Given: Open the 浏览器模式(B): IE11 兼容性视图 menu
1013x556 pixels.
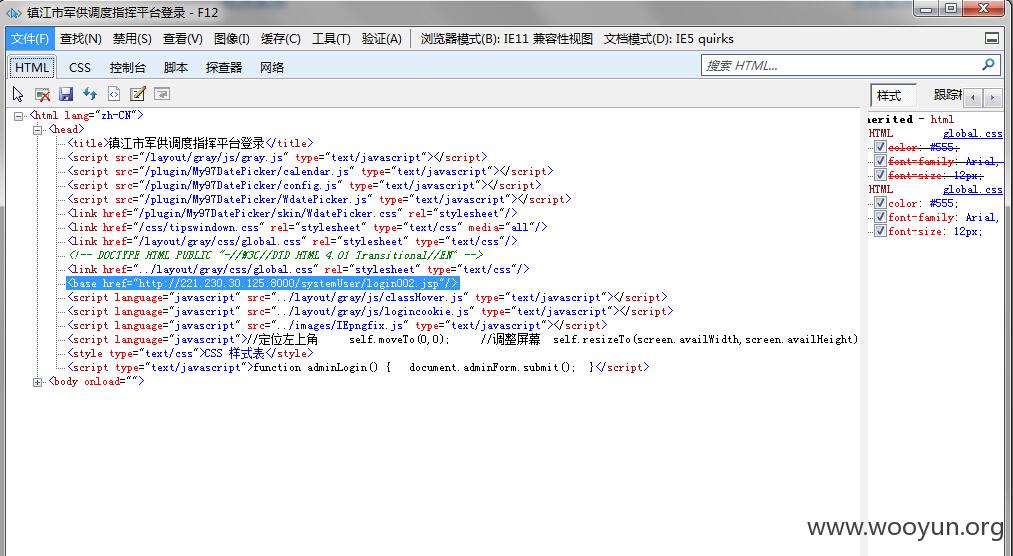Looking at the screenshot, I should point(506,39).
